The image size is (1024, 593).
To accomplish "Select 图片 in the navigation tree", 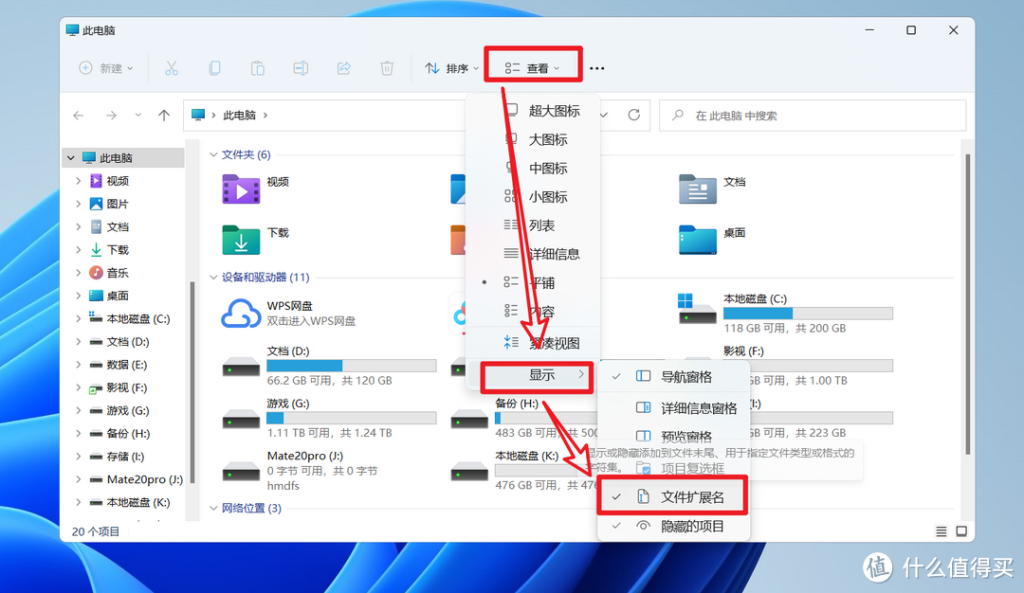I will point(118,204).
